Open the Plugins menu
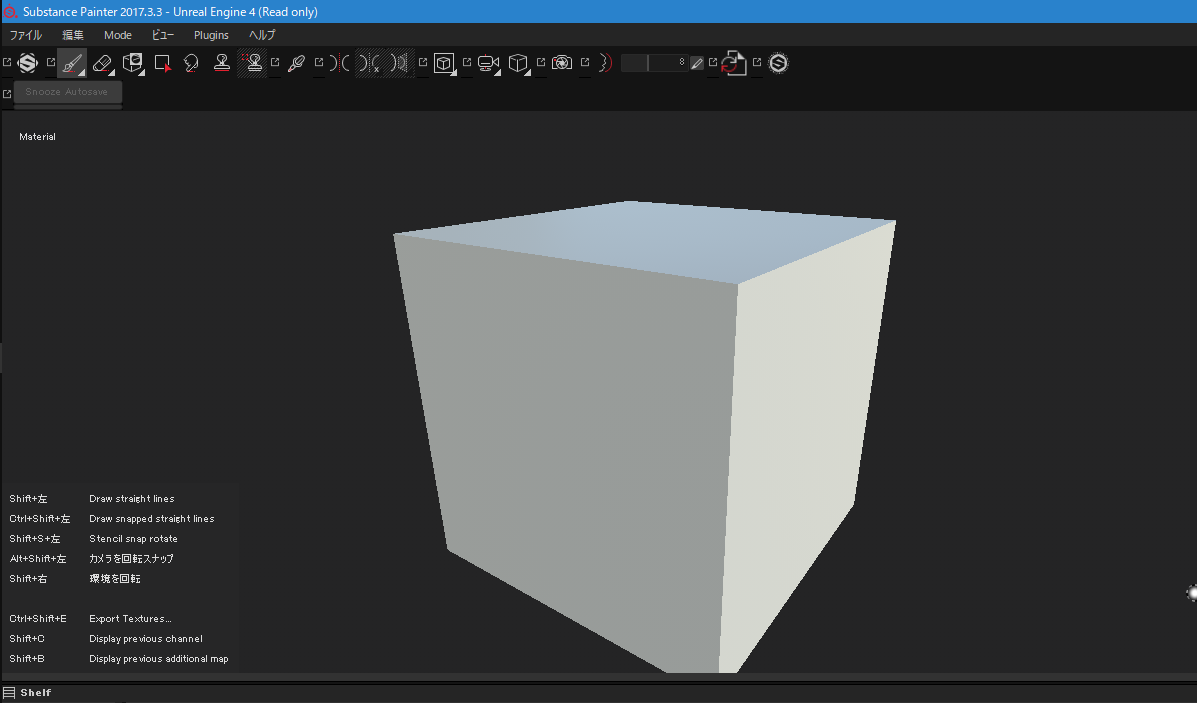Image resolution: width=1197 pixels, height=703 pixels. tap(211, 35)
